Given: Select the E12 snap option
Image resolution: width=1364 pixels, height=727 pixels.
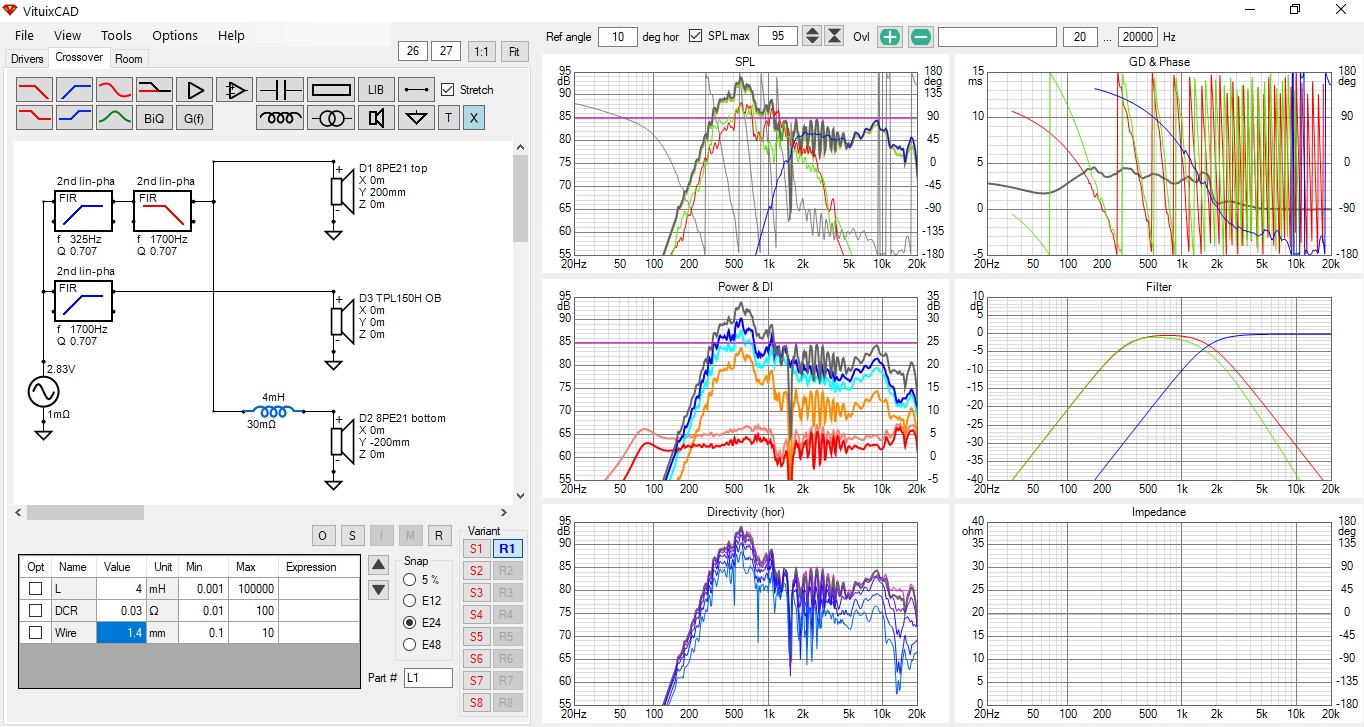Looking at the screenshot, I should click(x=409, y=601).
